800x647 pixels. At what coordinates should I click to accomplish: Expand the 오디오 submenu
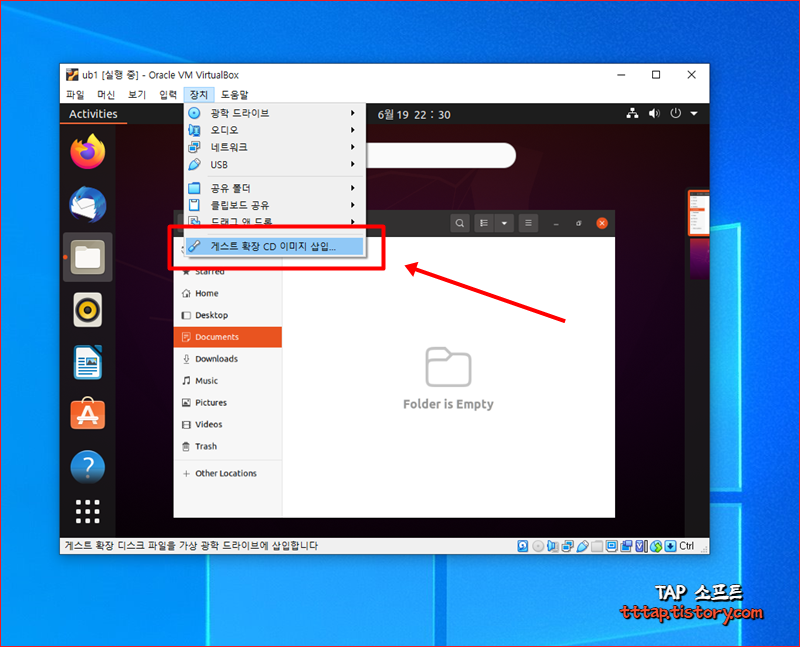[275, 130]
